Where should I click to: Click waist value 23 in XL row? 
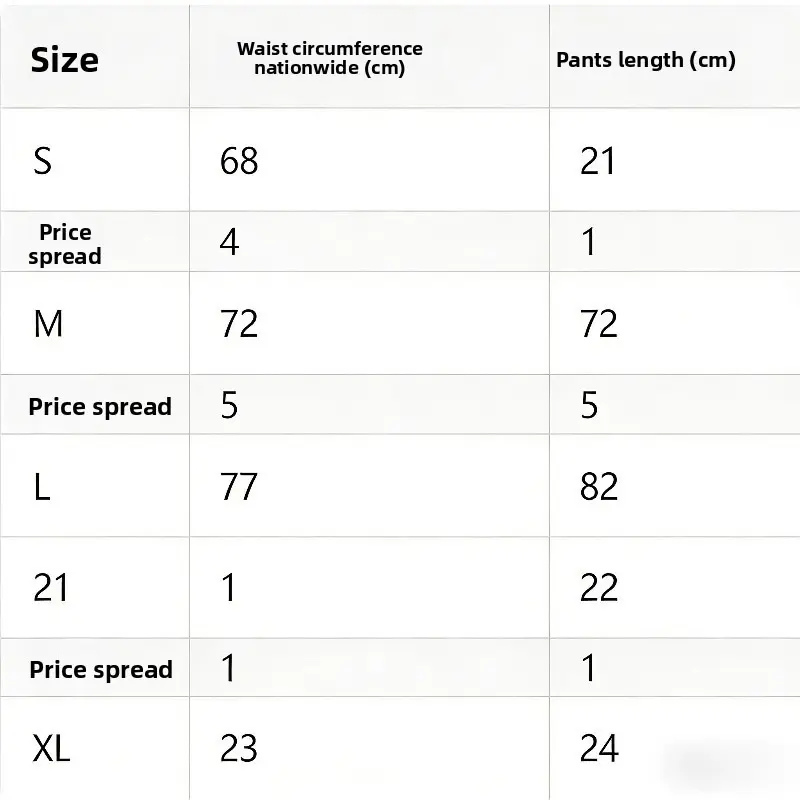[x=239, y=748]
